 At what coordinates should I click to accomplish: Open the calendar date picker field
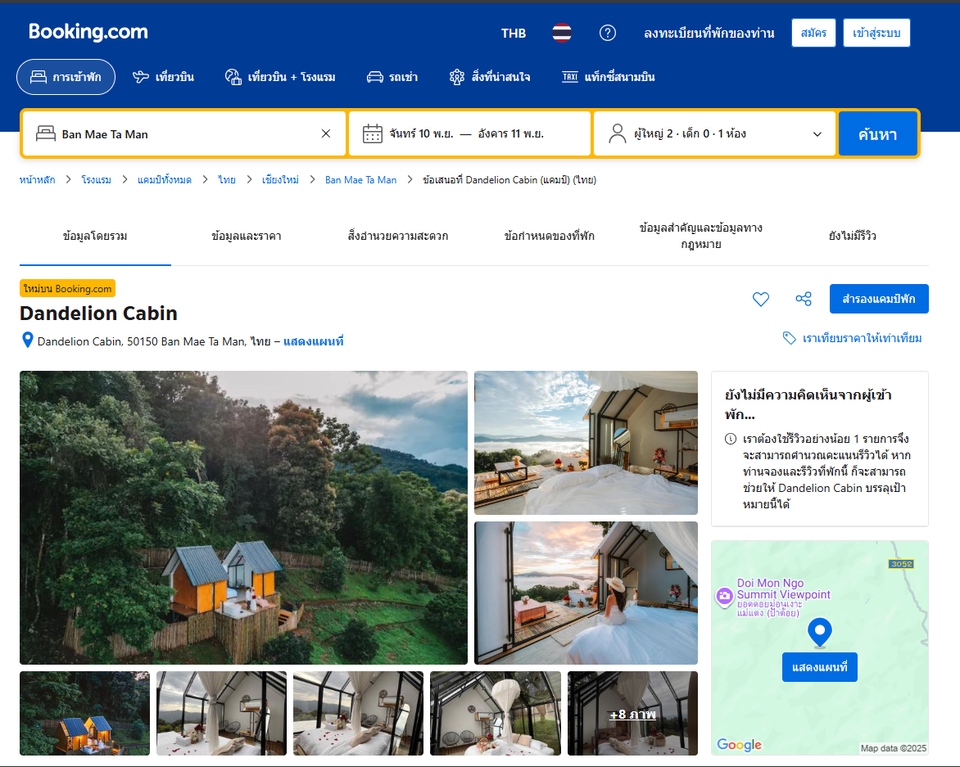[x=469, y=134]
